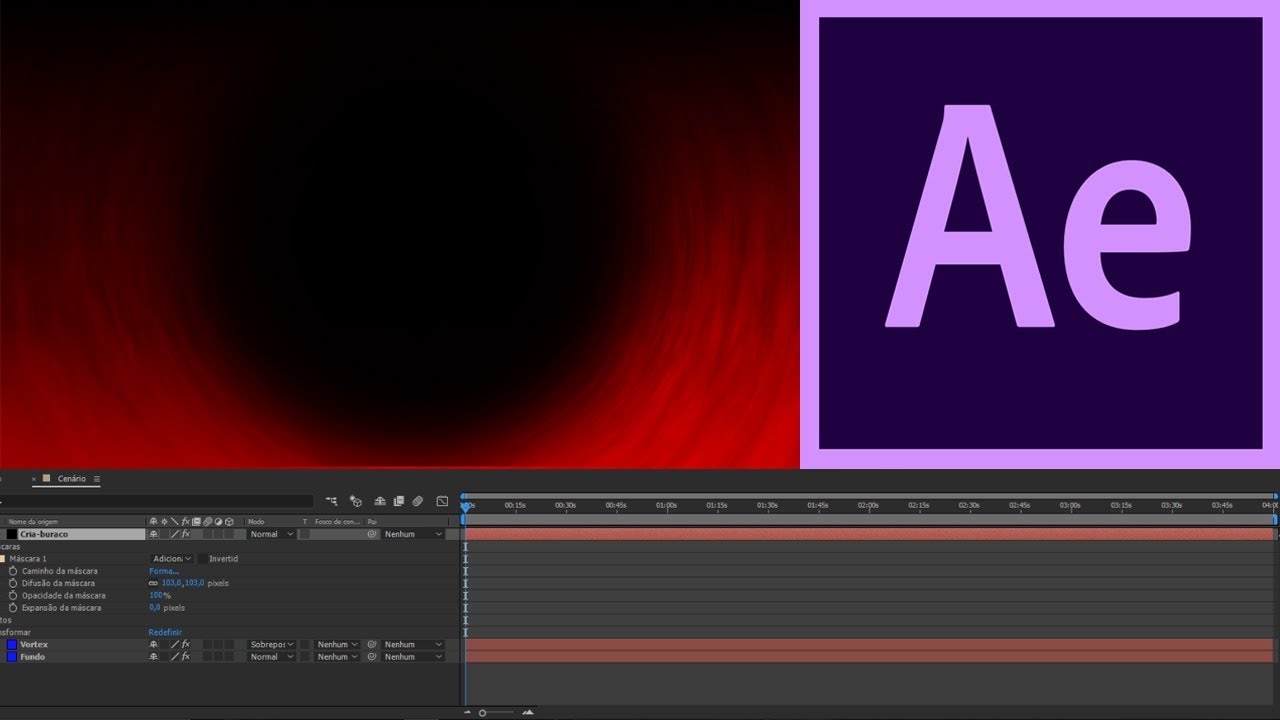Toggle Draft 3D mode icon

pyautogui.click(x=355, y=501)
